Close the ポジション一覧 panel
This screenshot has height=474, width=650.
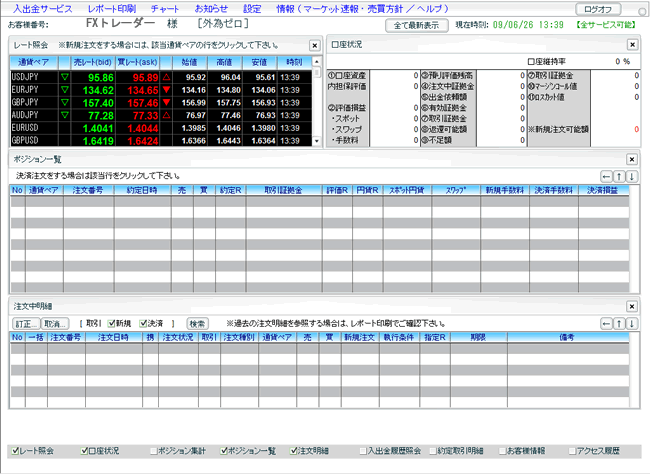coord(631,159)
